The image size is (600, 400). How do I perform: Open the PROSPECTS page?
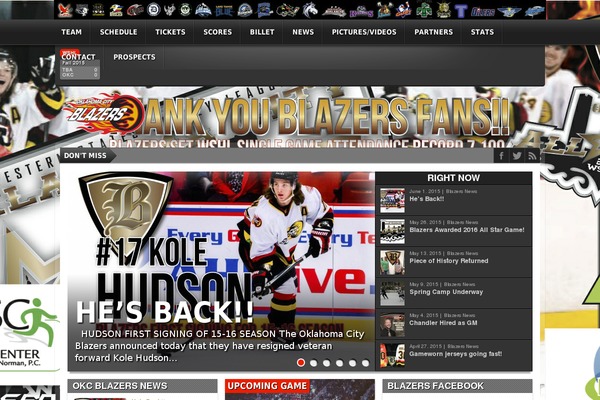pyautogui.click(x=134, y=57)
